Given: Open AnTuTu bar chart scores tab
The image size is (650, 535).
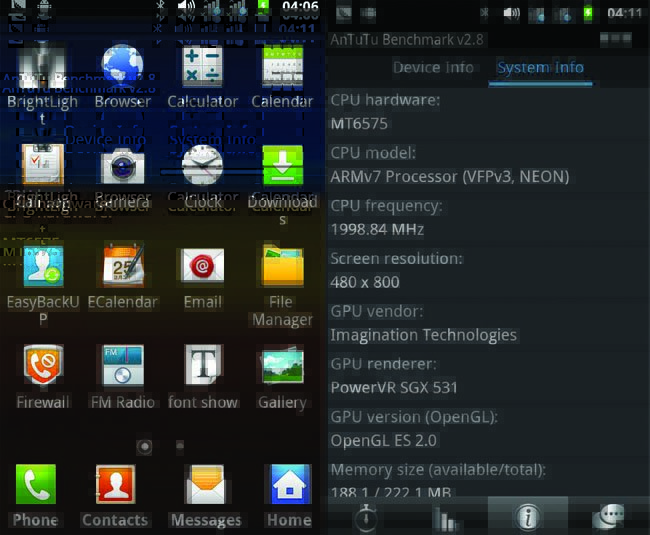Looking at the screenshot, I should pos(447,518).
